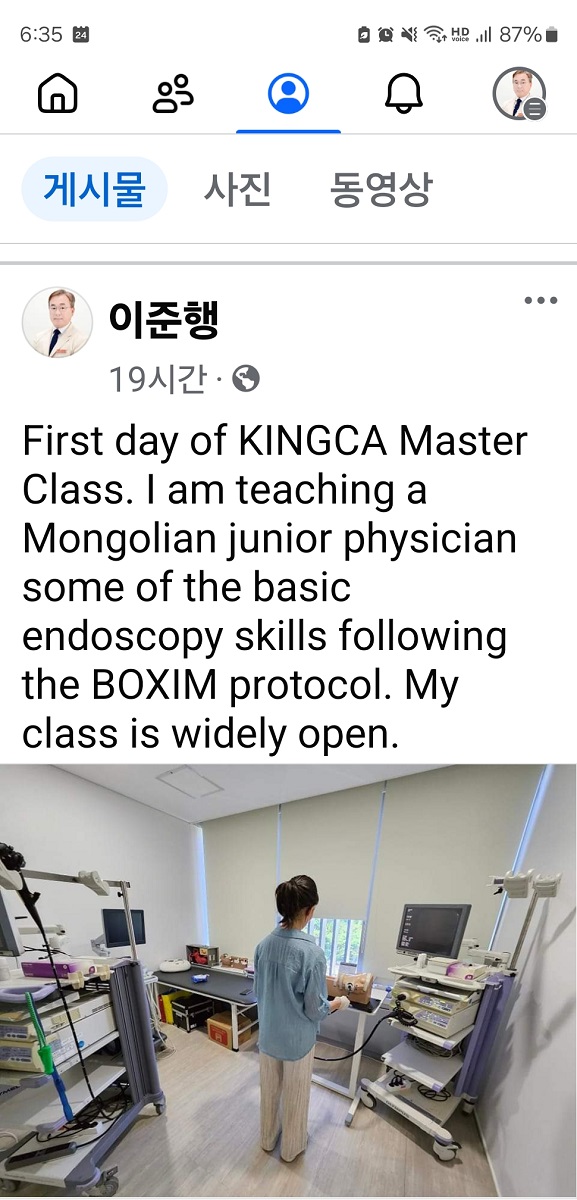Image resolution: width=577 pixels, height=1200 pixels.
Task: Open the menu via profile avatar icon
Action: (519, 94)
